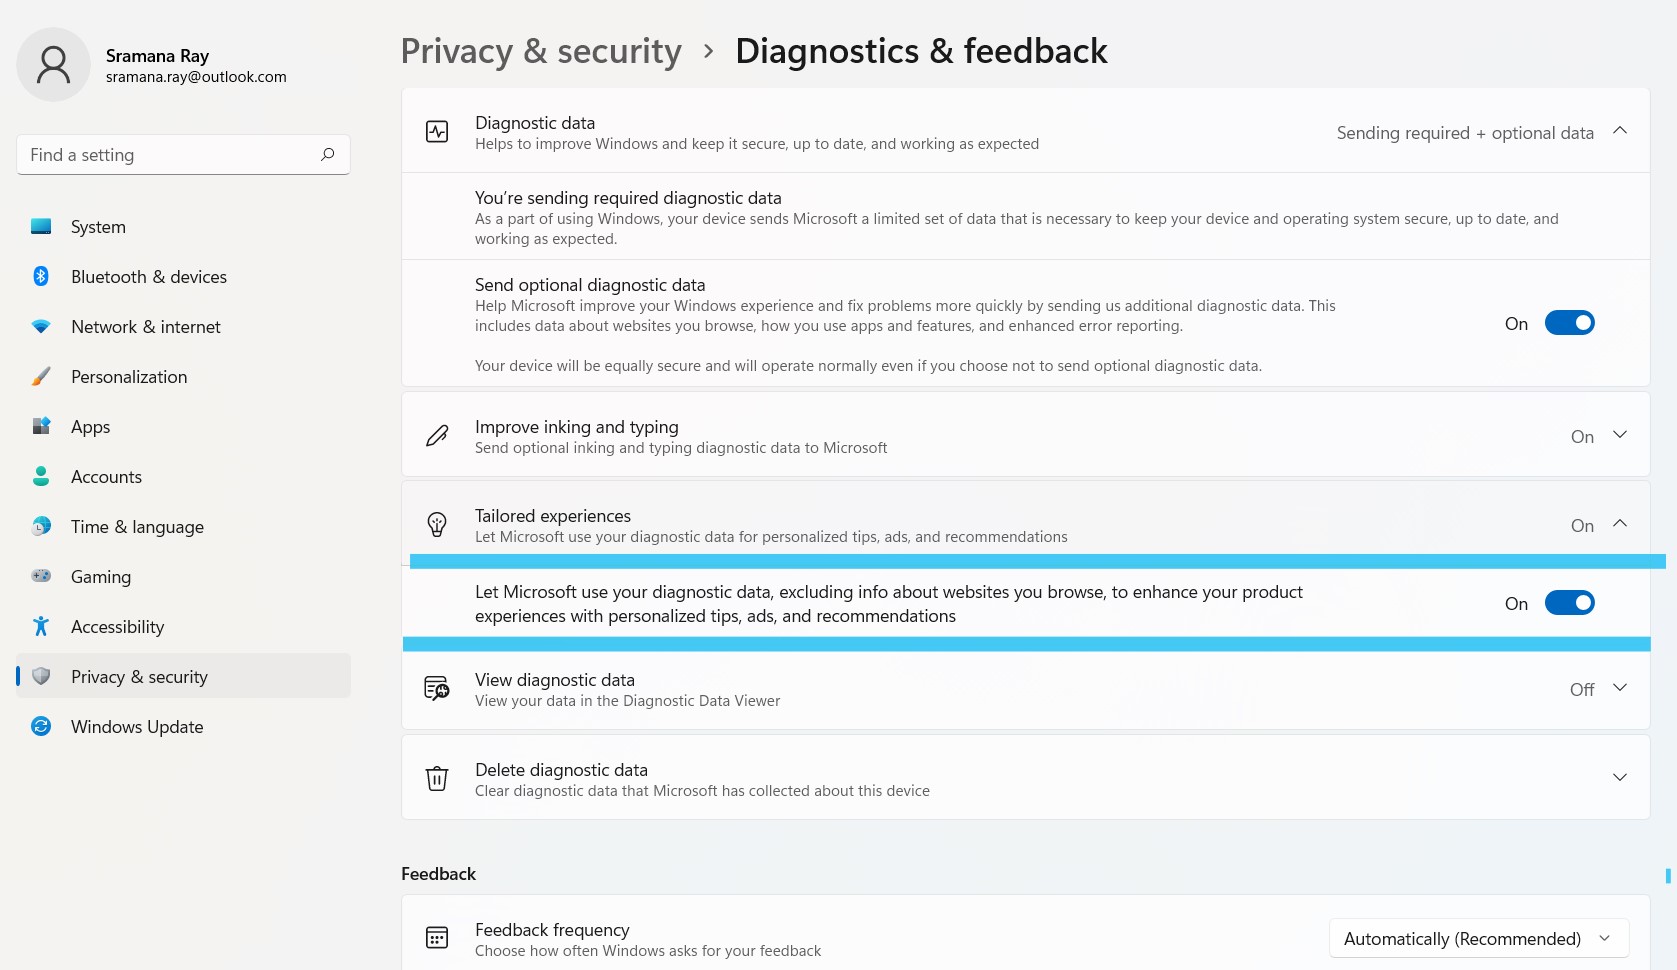Click the Diagnostic data heartbeat icon

437,132
